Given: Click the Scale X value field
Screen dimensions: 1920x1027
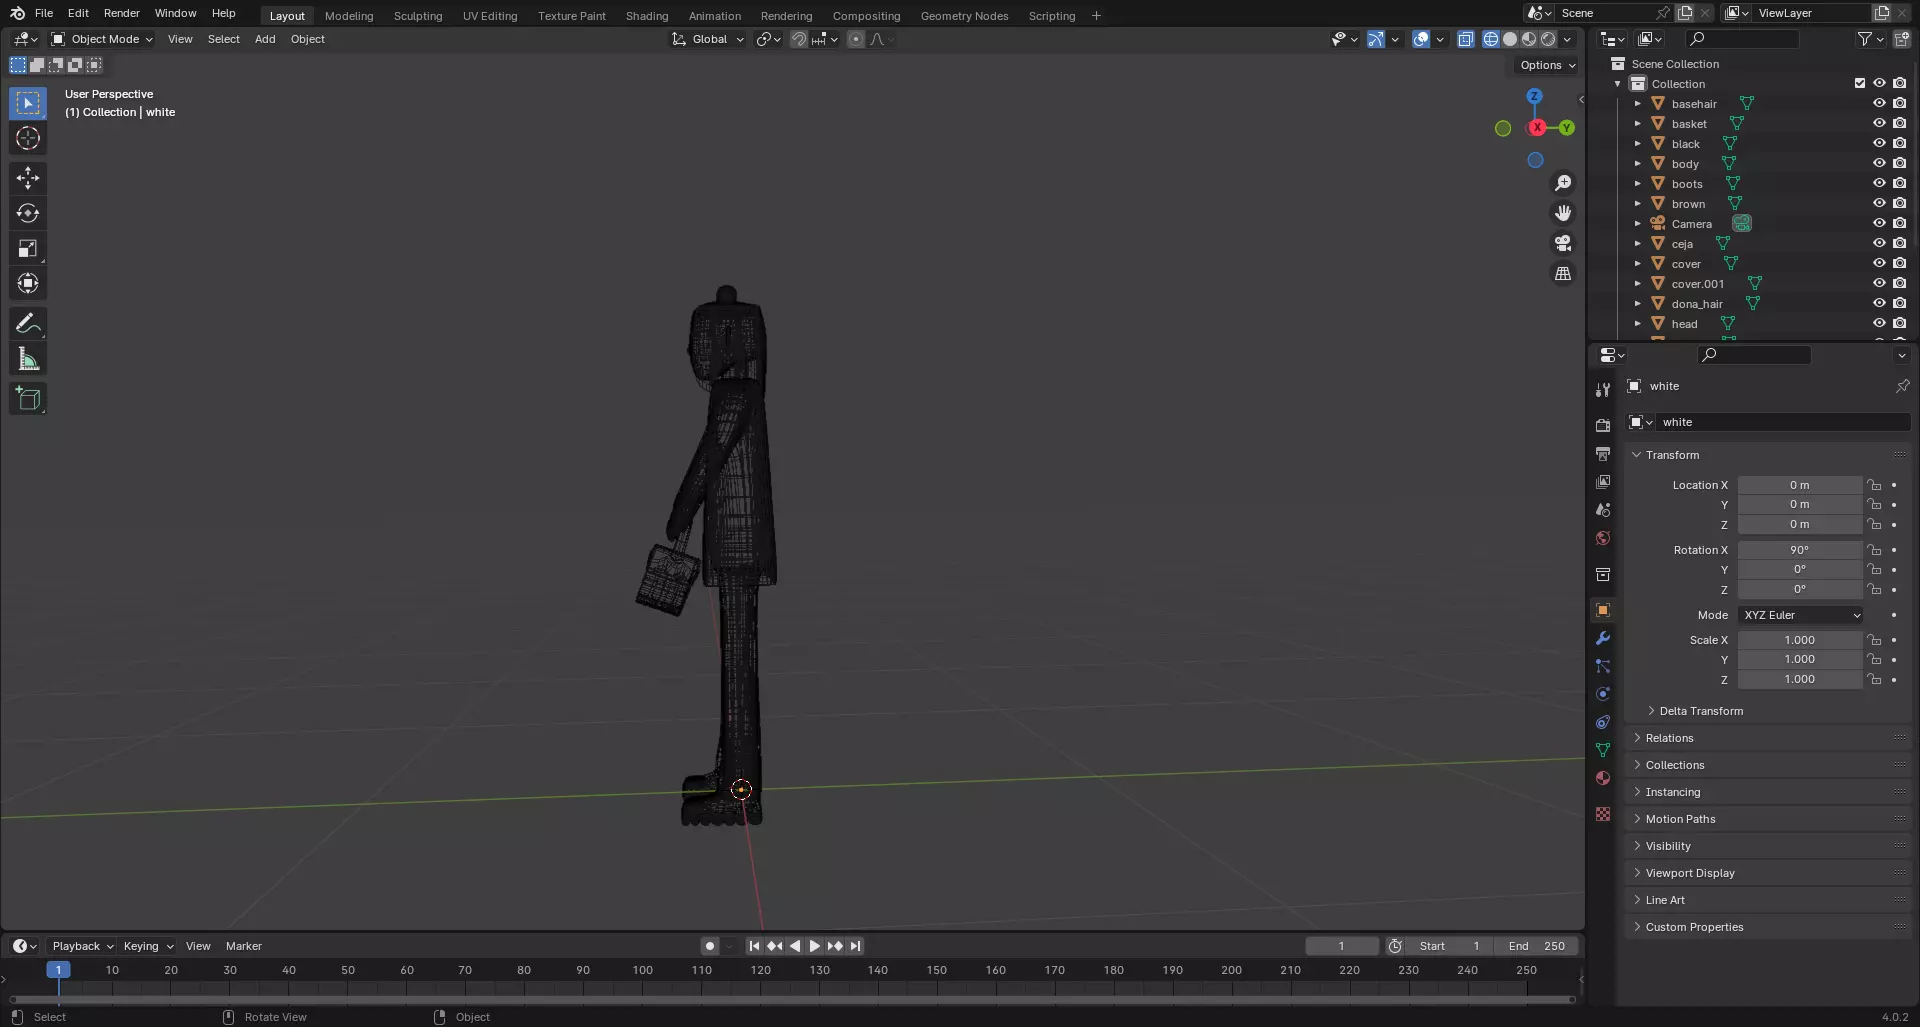Looking at the screenshot, I should pos(1800,640).
